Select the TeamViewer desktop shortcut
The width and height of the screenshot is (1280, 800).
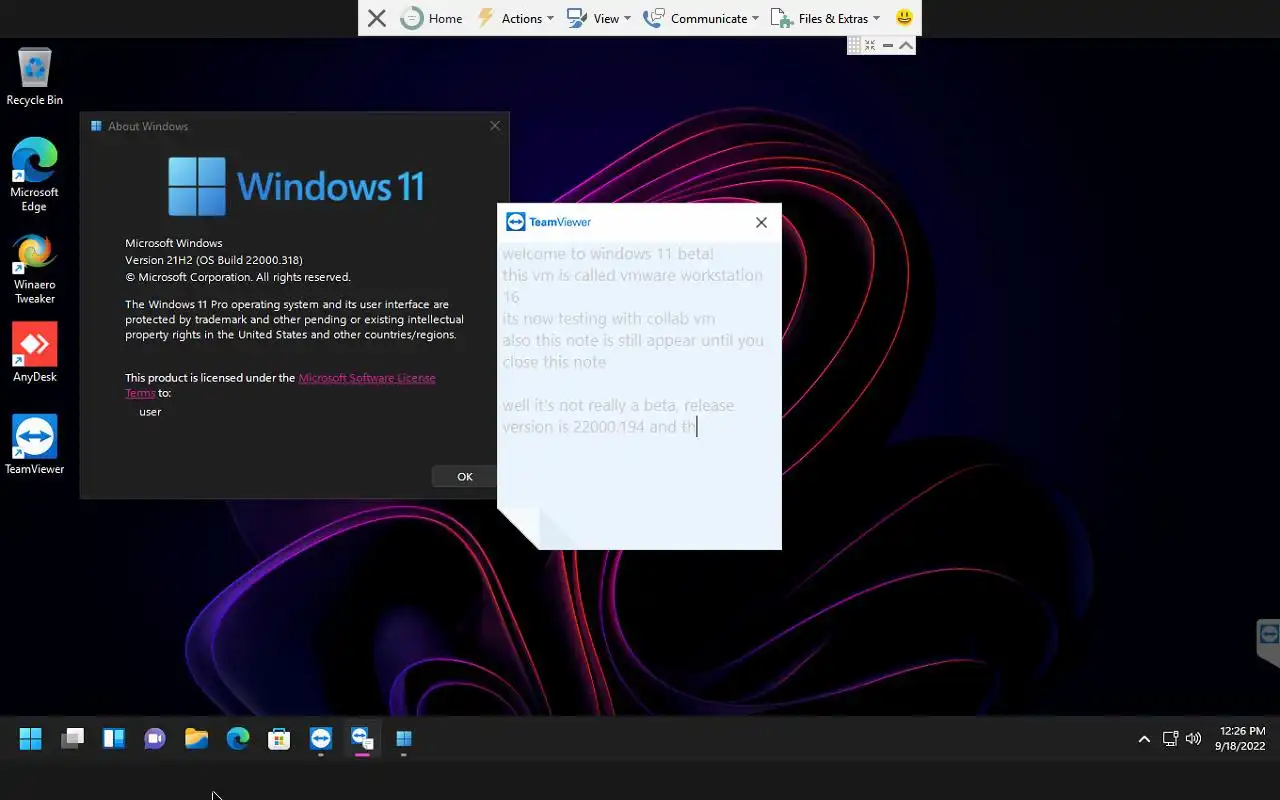(35, 445)
